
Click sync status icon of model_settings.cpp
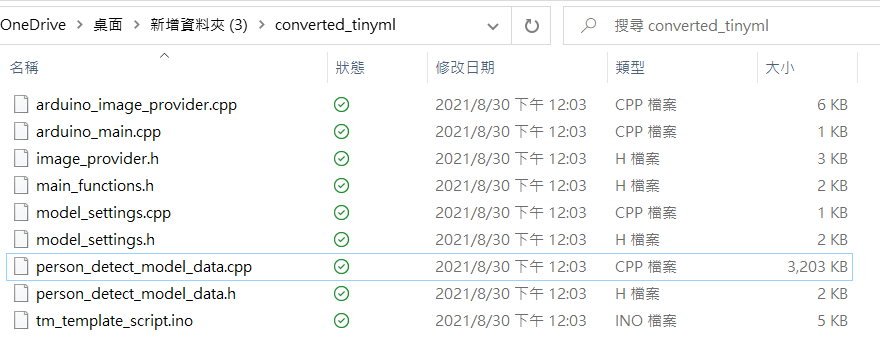(x=341, y=213)
